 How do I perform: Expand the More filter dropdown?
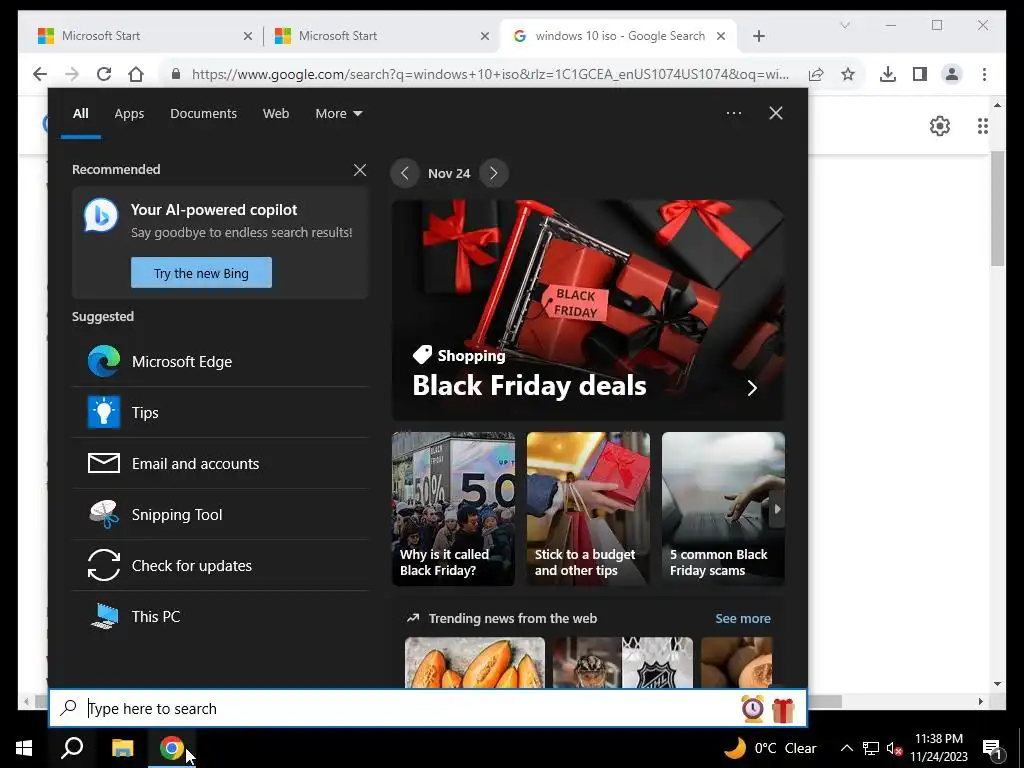click(338, 114)
